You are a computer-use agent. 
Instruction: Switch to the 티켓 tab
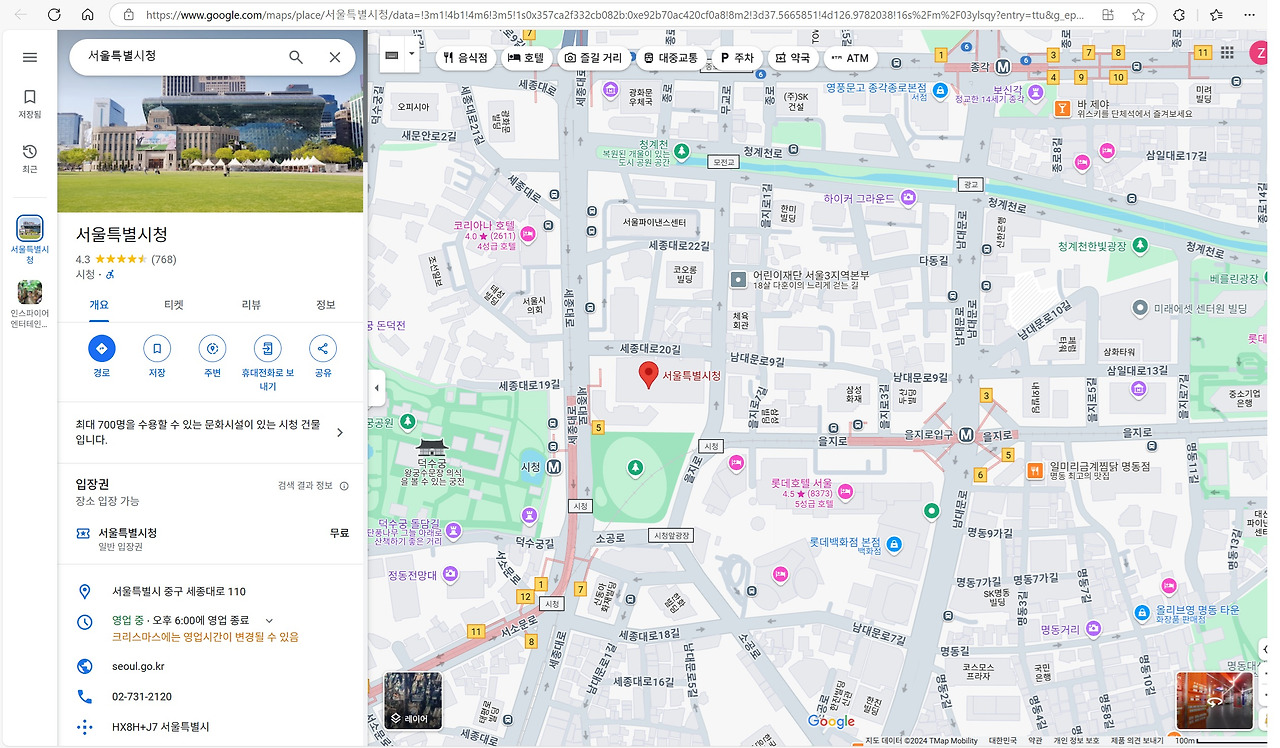[175, 305]
